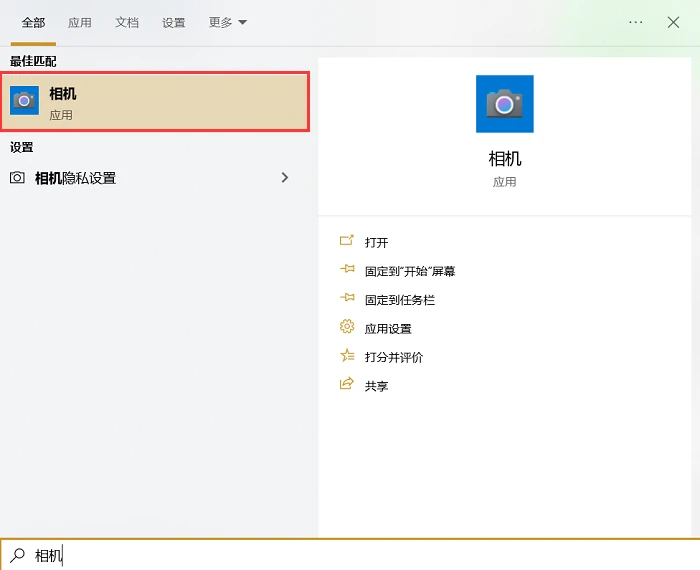Click the large camera icon in preview pane

pyautogui.click(x=504, y=104)
